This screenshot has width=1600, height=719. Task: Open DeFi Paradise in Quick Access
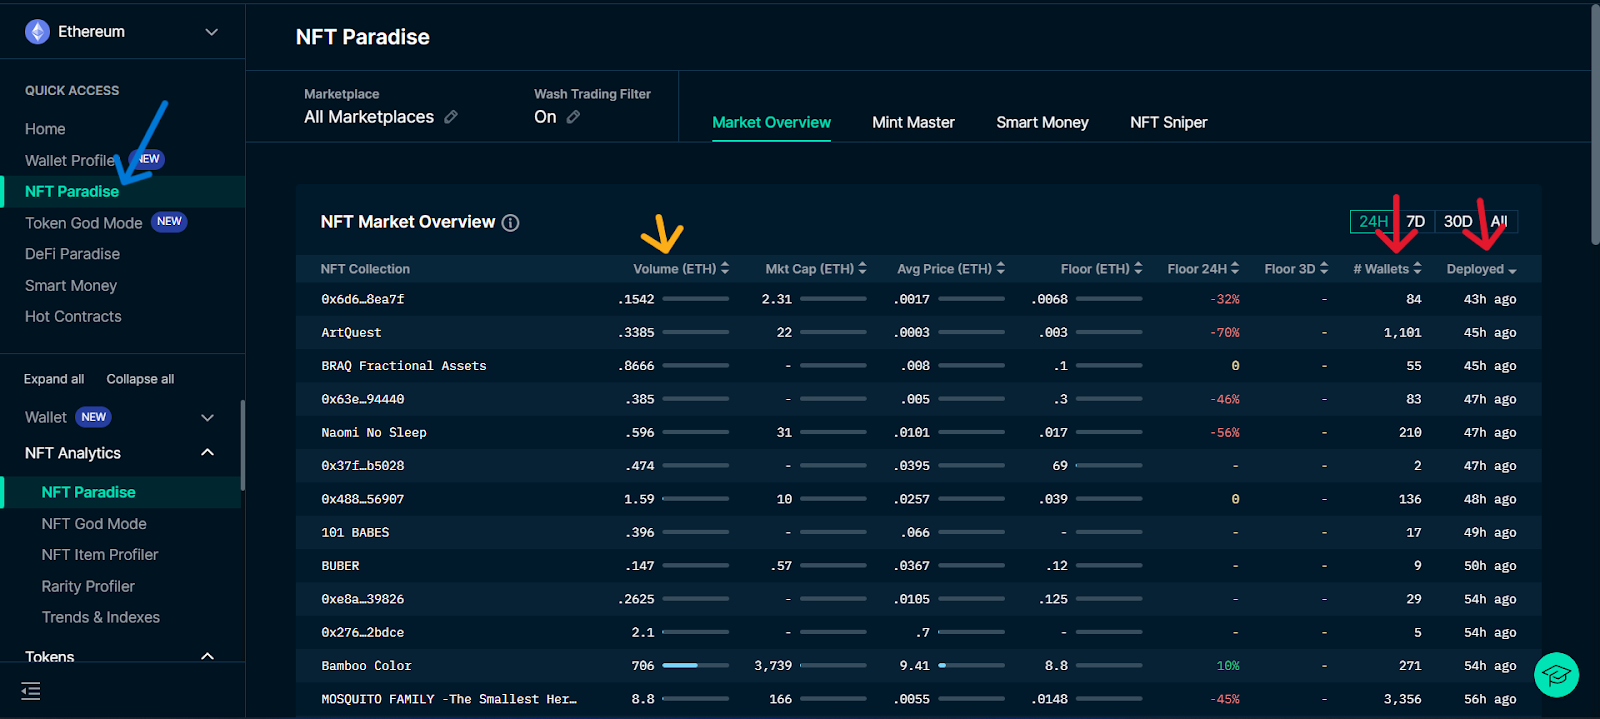pyautogui.click(x=72, y=254)
